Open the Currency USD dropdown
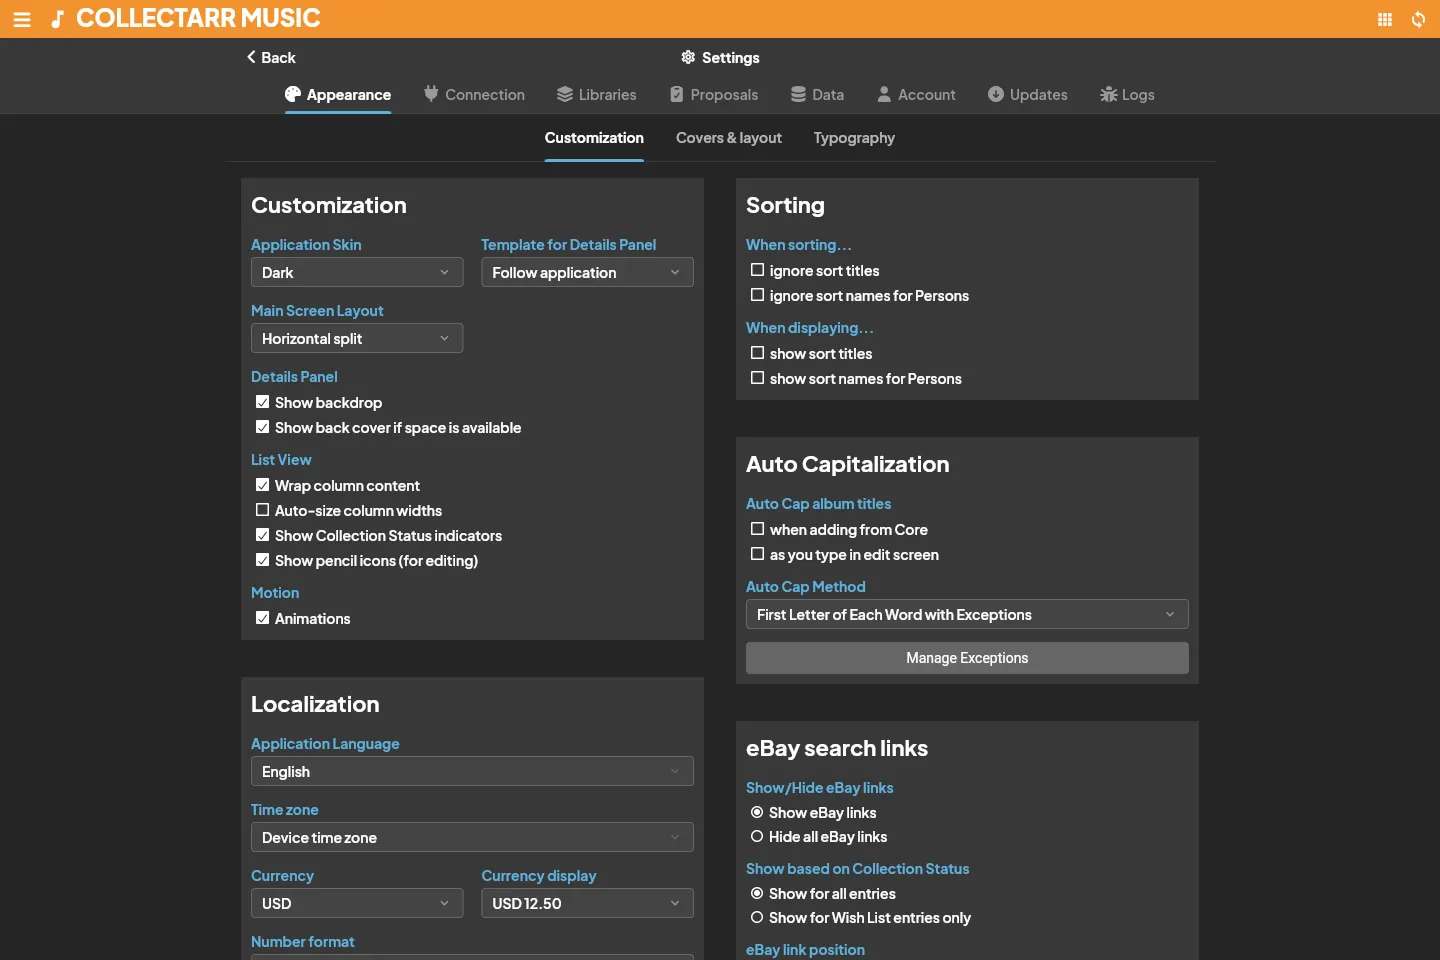The image size is (1440, 960). (357, 903)
